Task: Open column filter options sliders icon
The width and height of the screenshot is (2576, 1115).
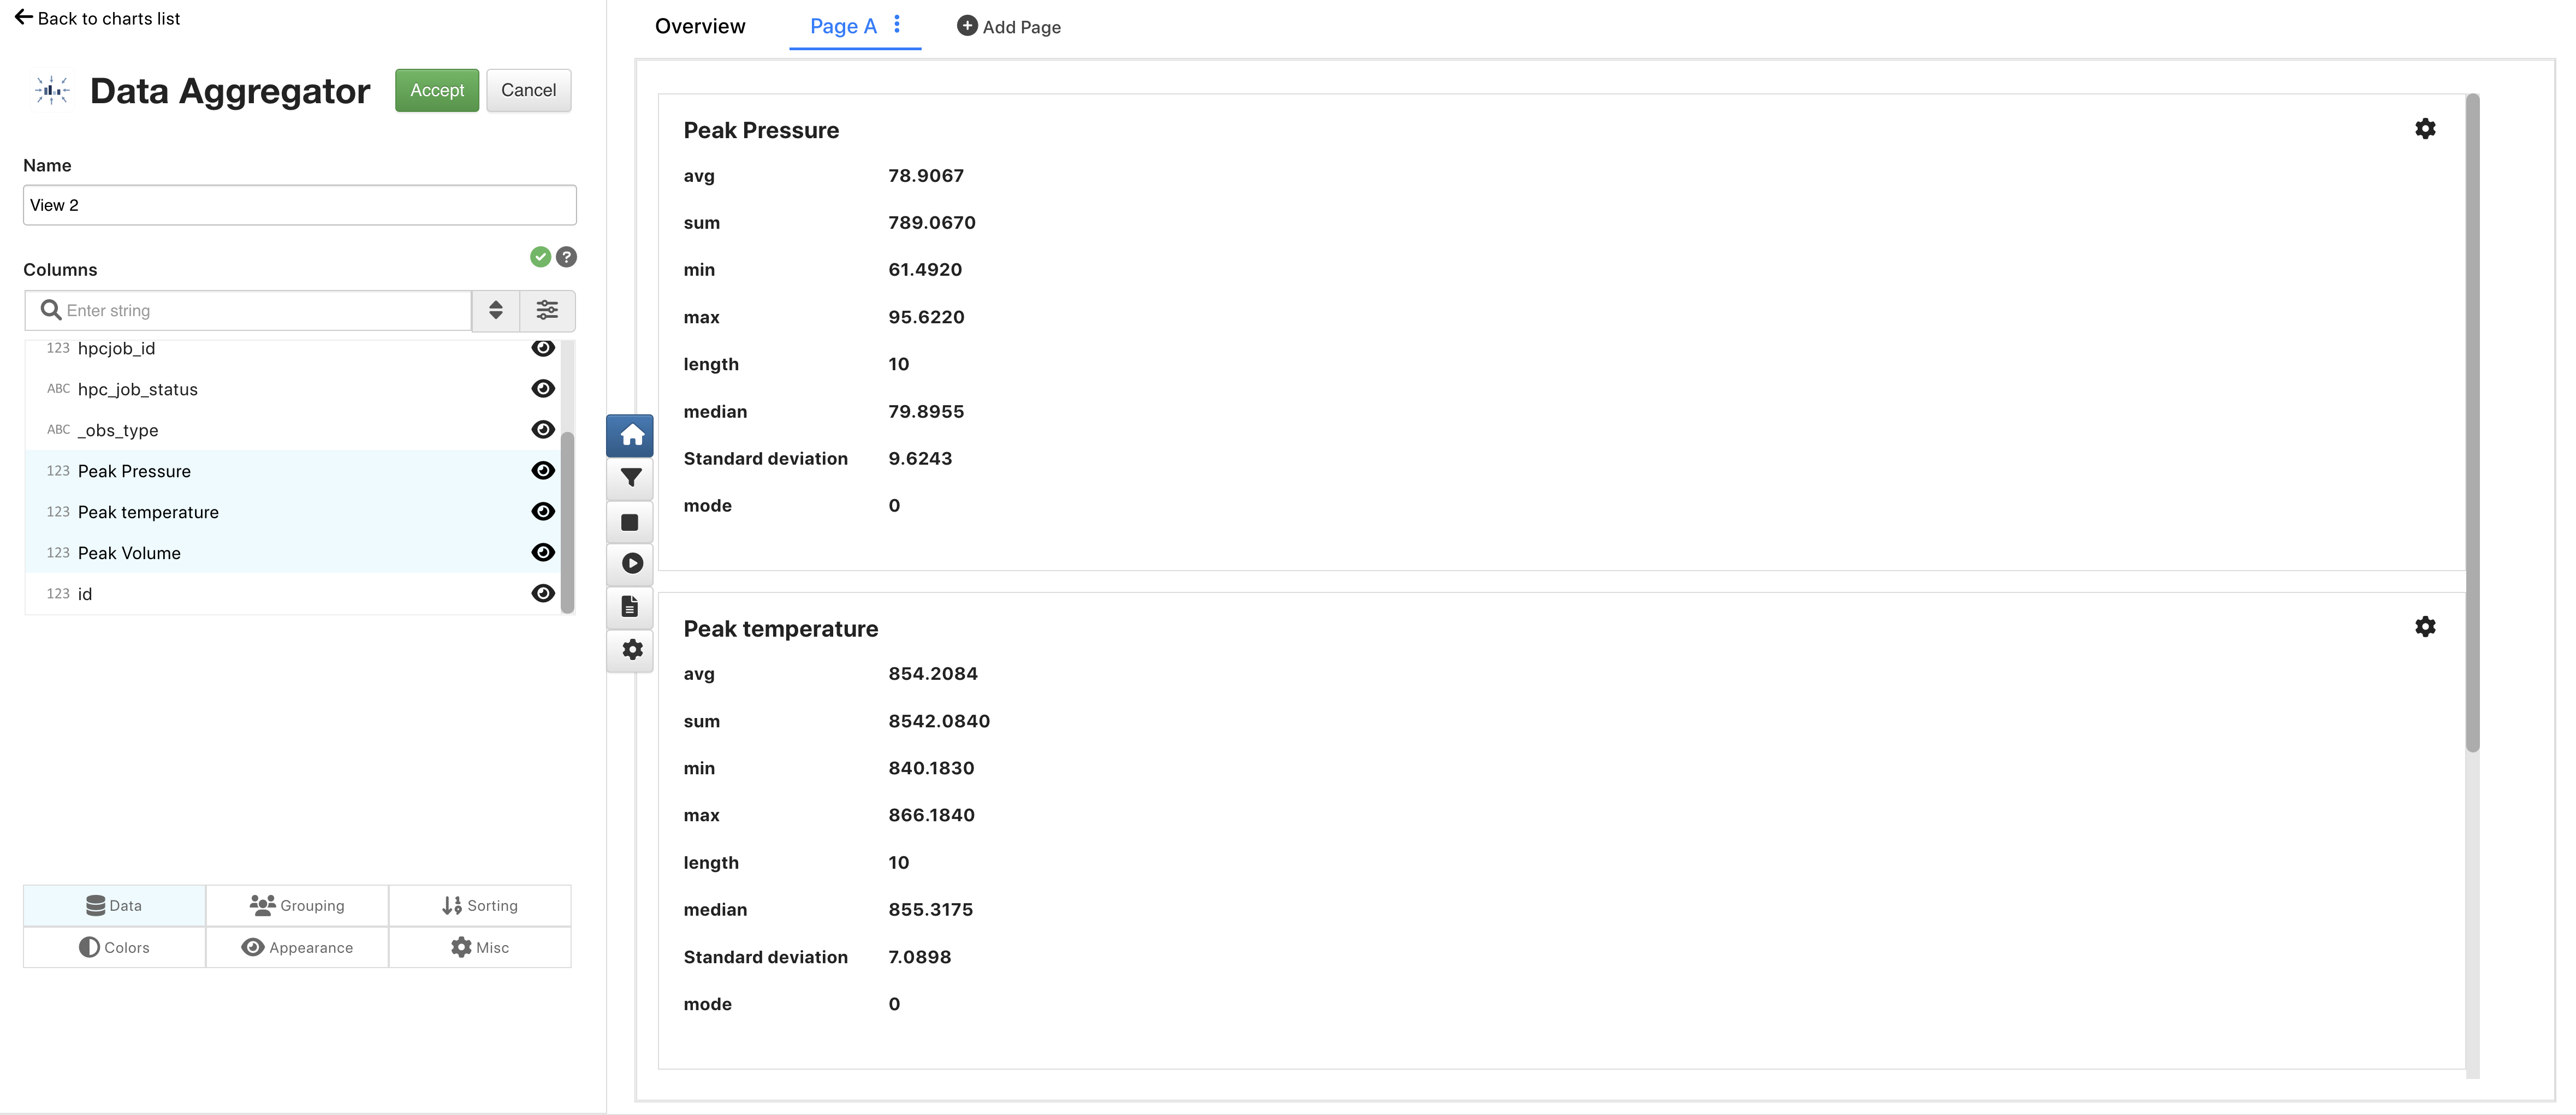Action: point(547,310)
